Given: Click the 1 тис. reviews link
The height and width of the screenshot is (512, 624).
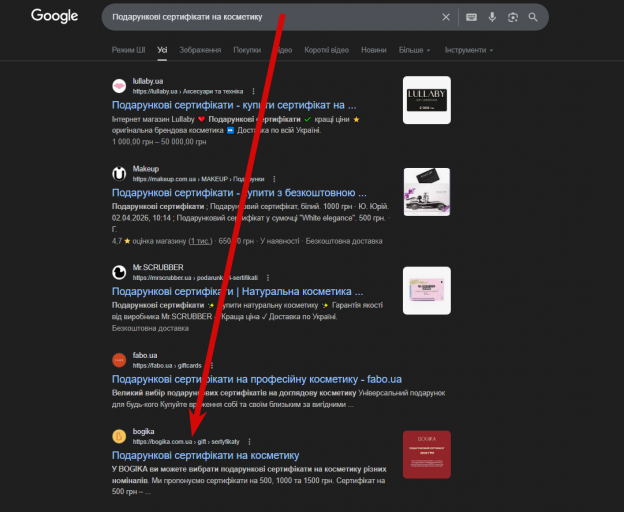Looking at the screenshot, I should pos(200,241).
